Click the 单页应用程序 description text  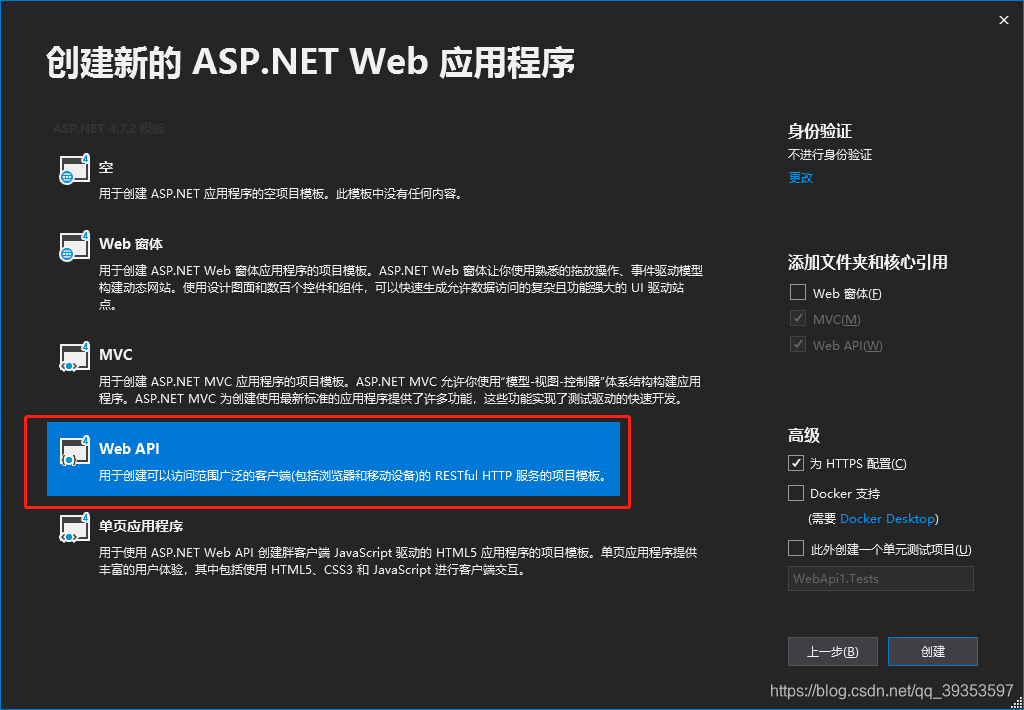[398, 561]
